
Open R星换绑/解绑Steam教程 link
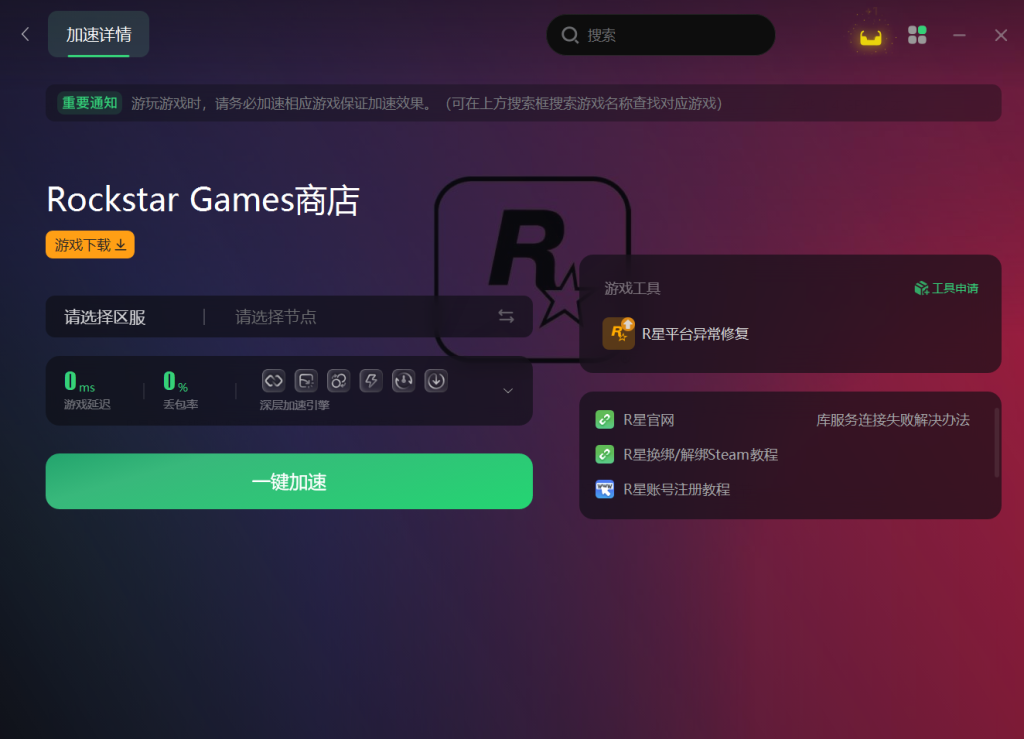(700, 454)
